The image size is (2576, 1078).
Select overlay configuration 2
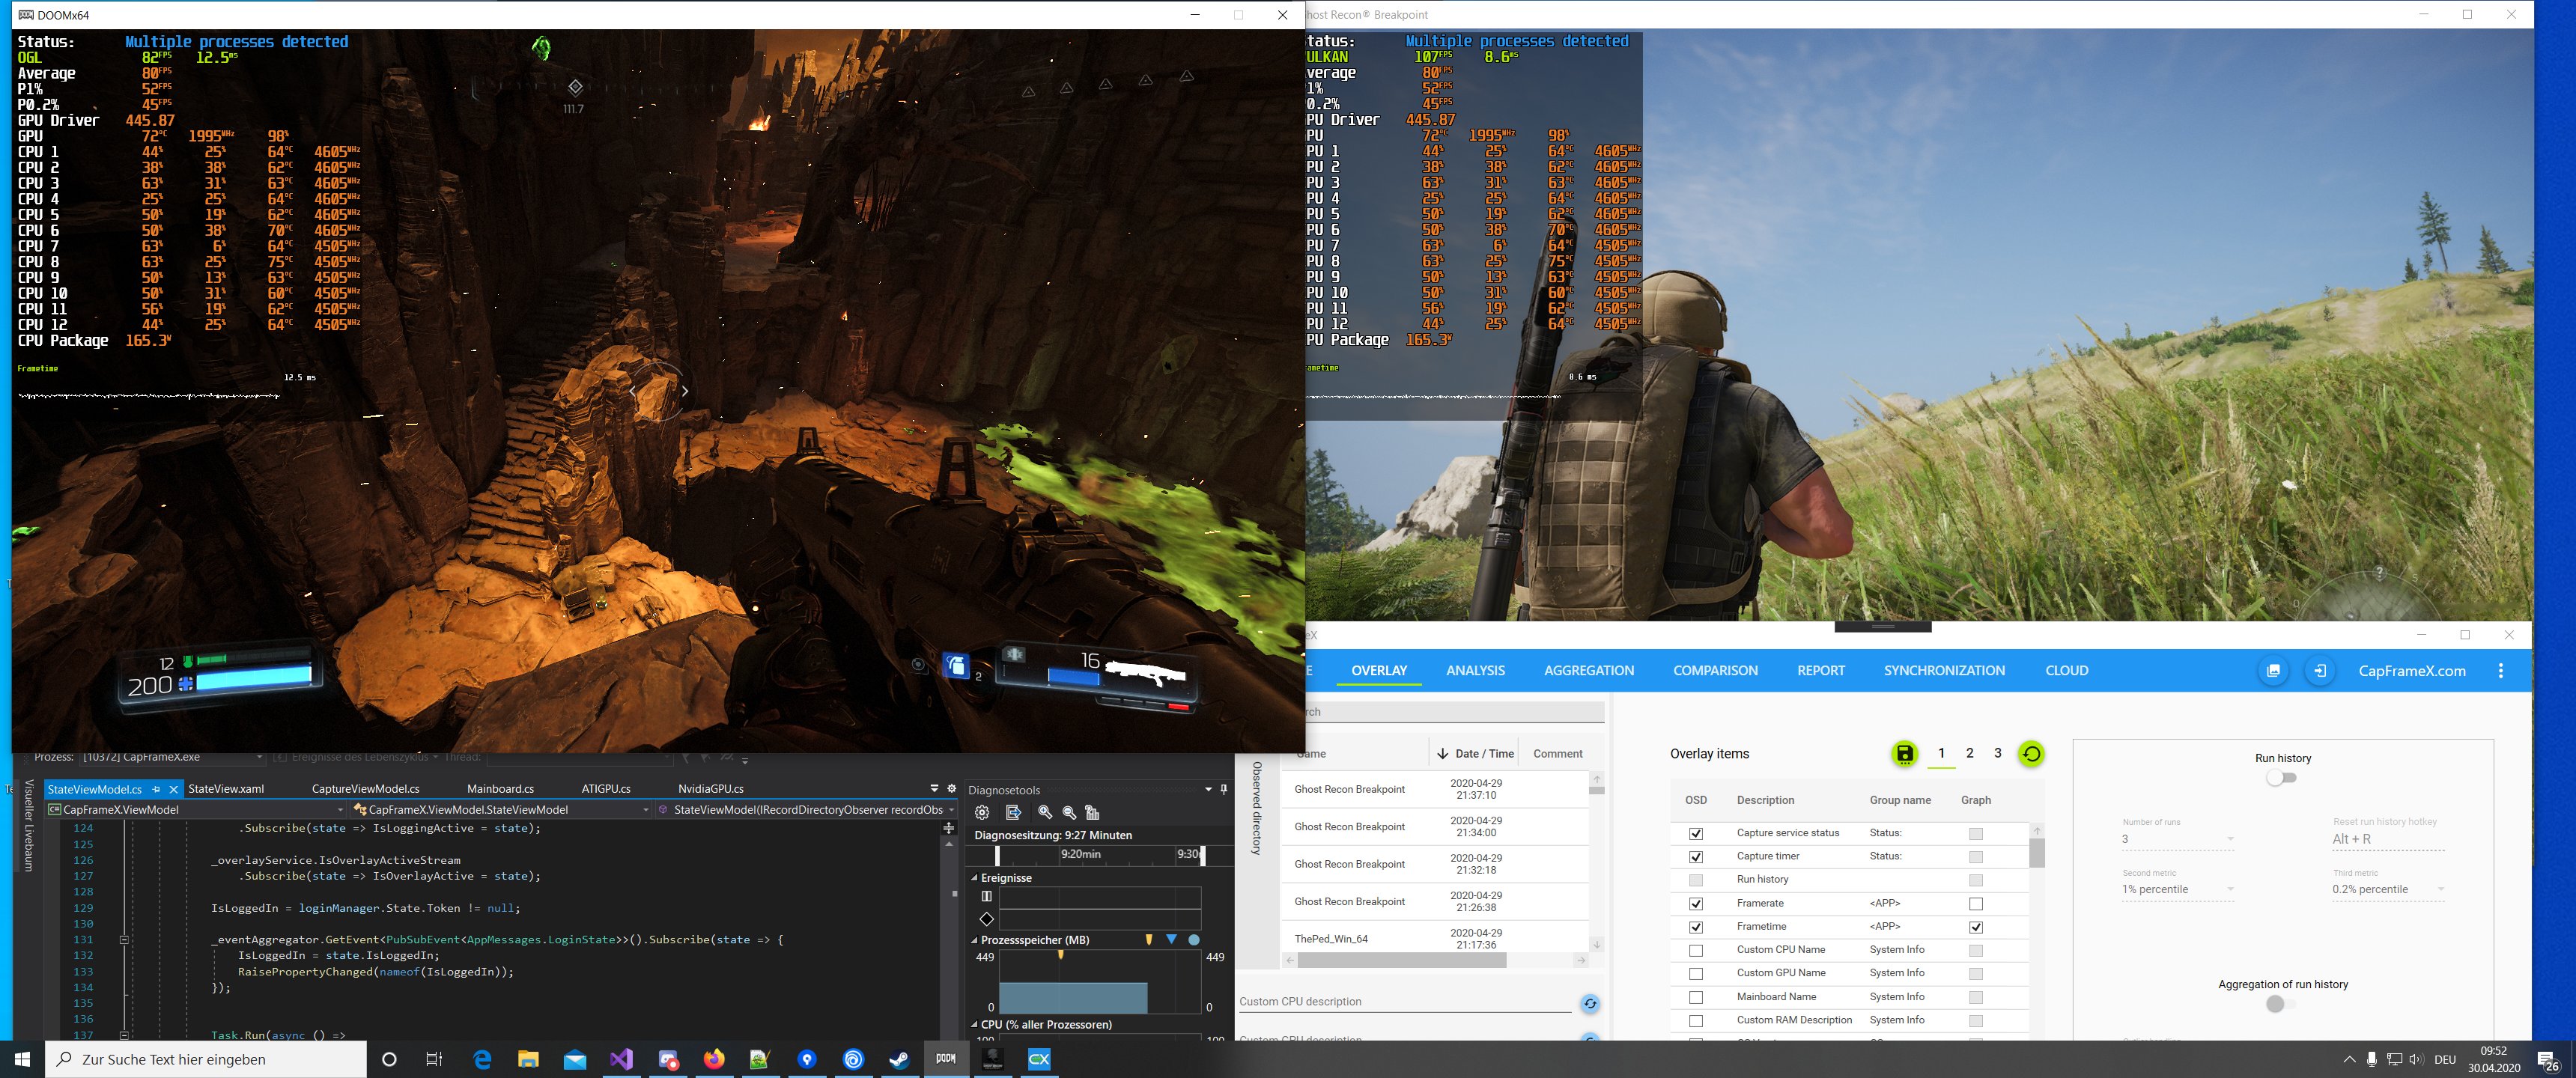1969,753
